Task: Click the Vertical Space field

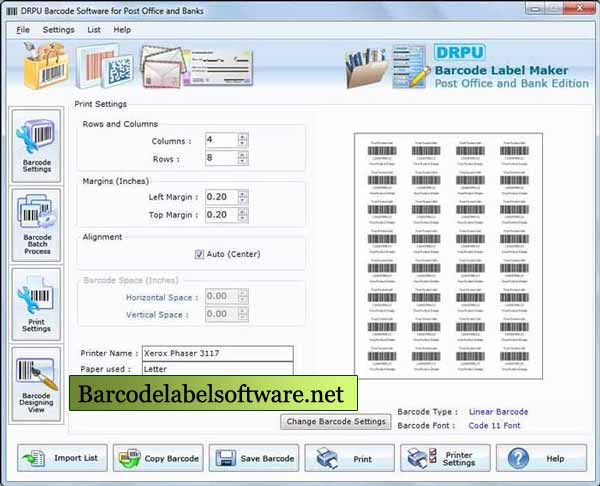Action: click(222, 314)
